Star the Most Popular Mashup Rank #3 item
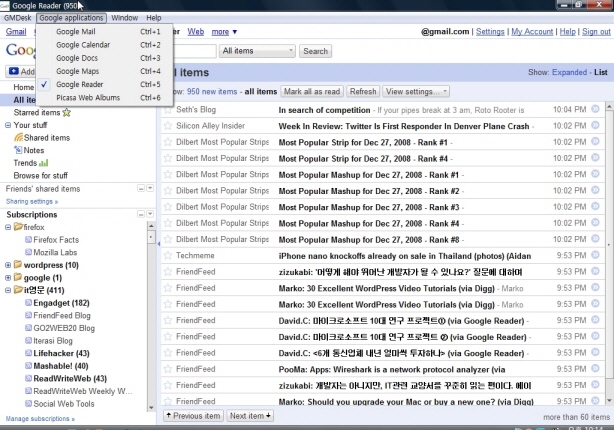 pos(168,207)
